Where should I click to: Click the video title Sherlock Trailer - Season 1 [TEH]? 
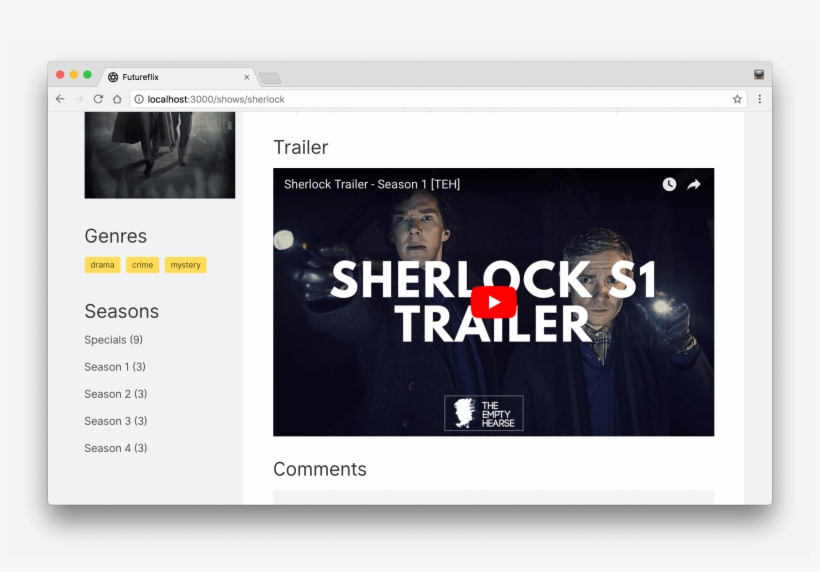[372, 184]
